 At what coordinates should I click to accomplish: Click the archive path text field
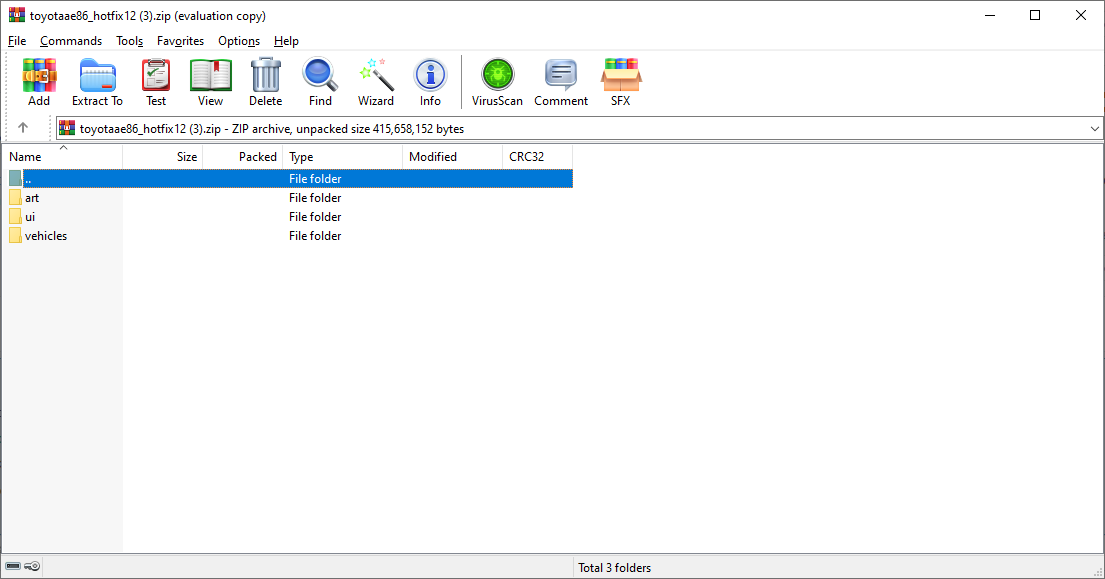[579, 129]
